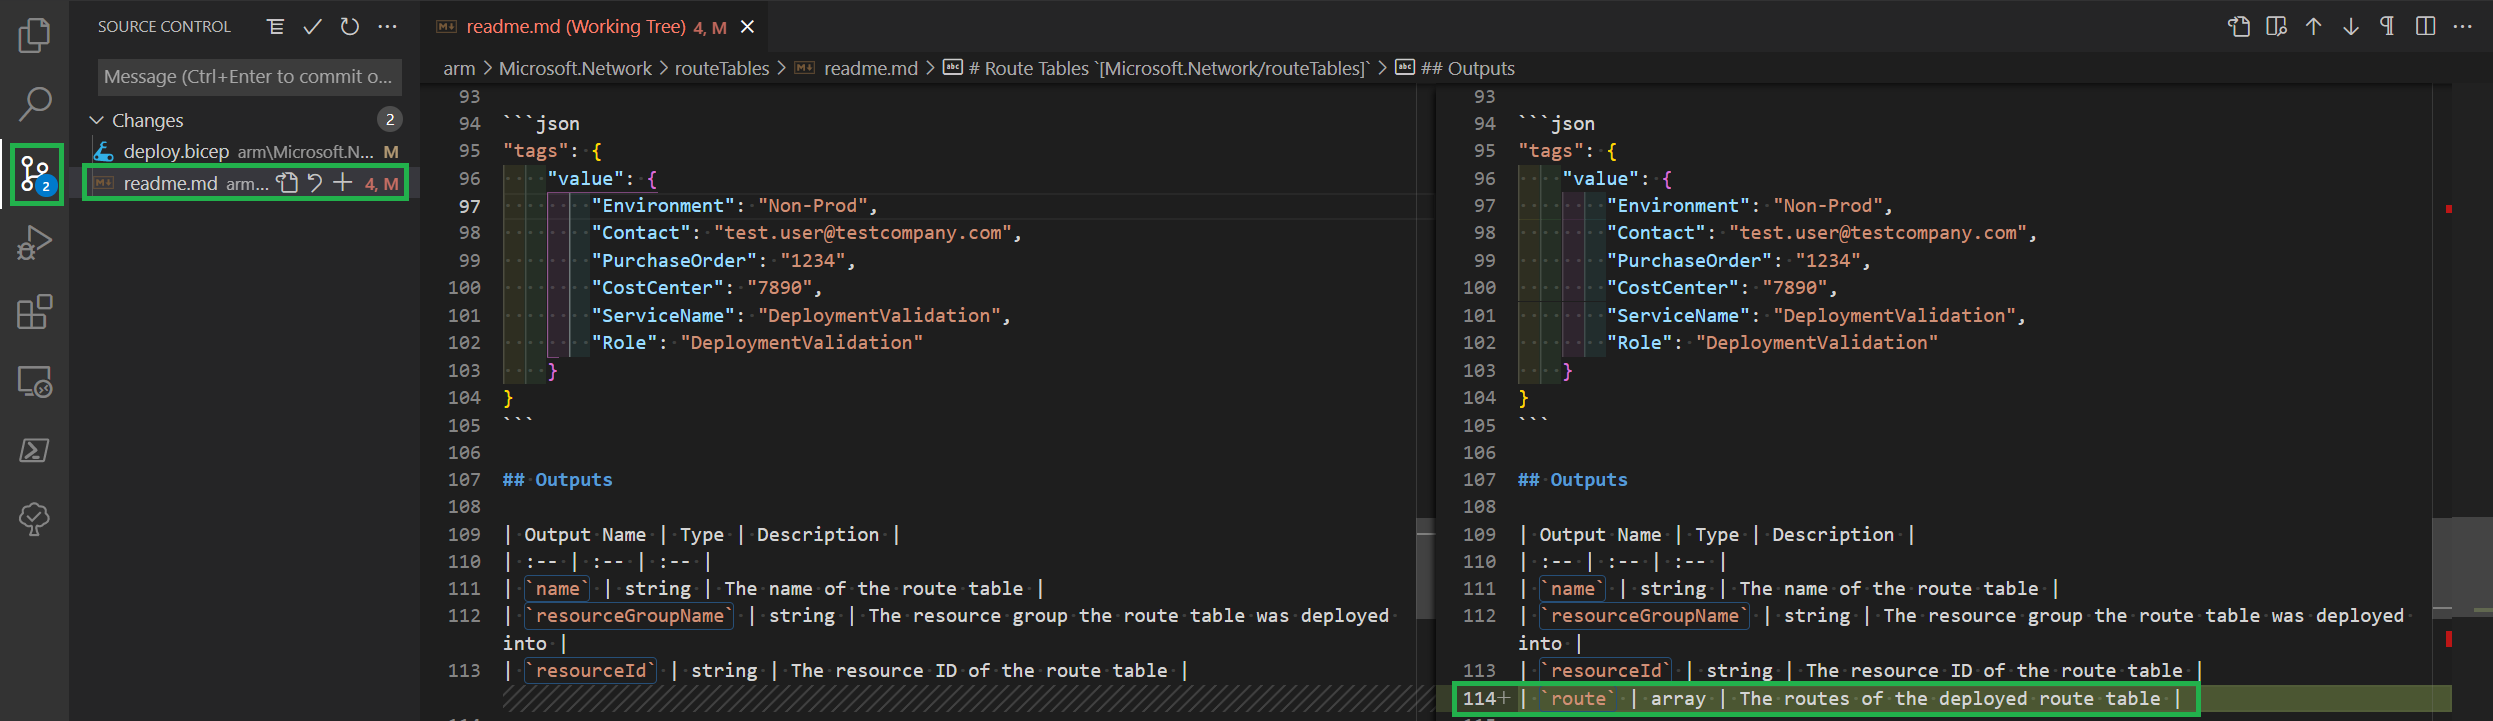Viewport: 2493px width, 721px height.
Task: Click the '4, M' status on readme.md row
Action: [x=381, y=183]
